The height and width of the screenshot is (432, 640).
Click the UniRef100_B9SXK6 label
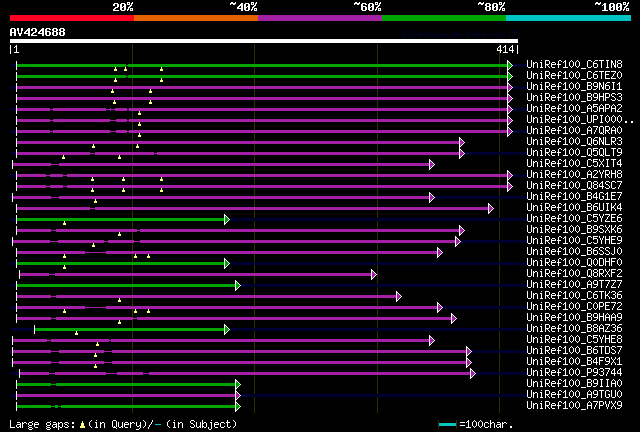coord(574,230)
